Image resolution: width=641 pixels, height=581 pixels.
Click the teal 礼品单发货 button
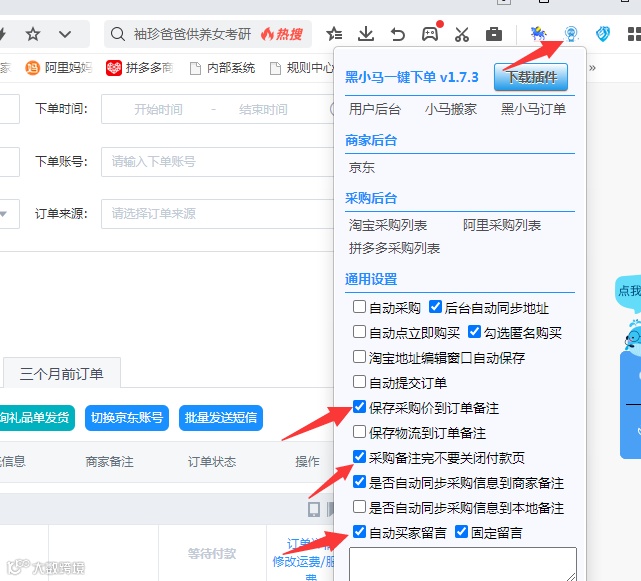pos(36,417)
